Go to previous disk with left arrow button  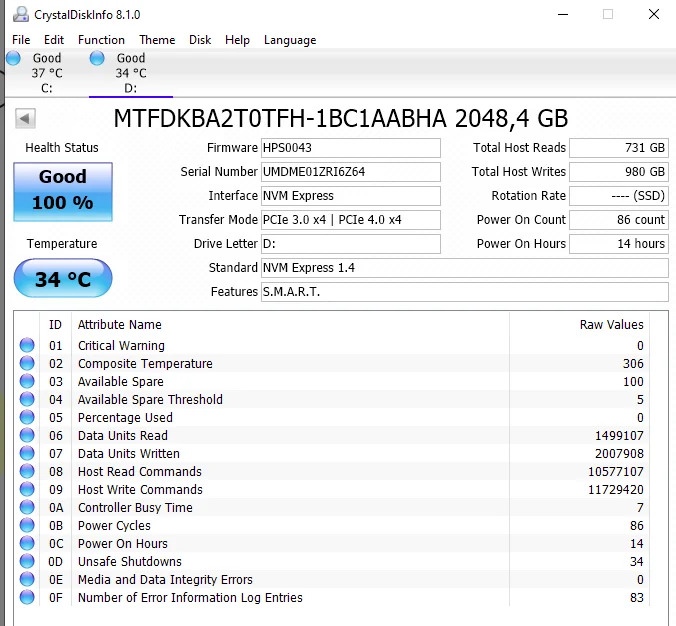(25, 118)
